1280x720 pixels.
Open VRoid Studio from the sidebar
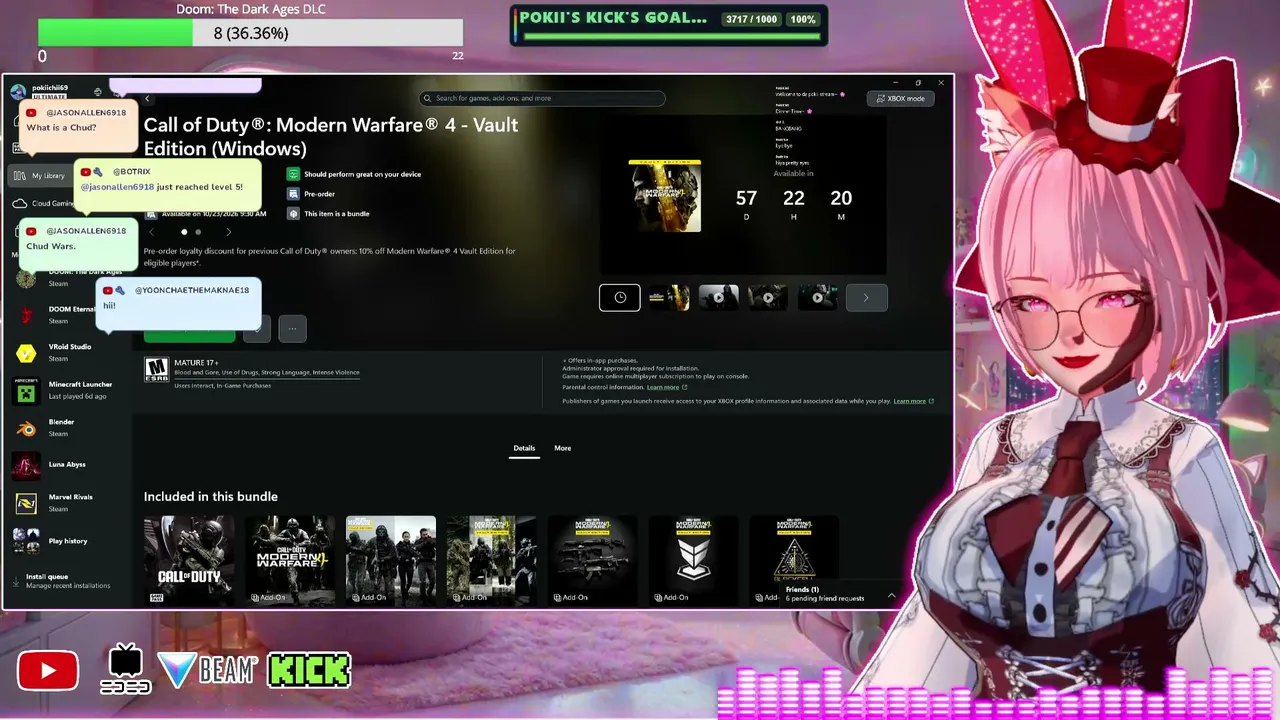click(66, 352)
